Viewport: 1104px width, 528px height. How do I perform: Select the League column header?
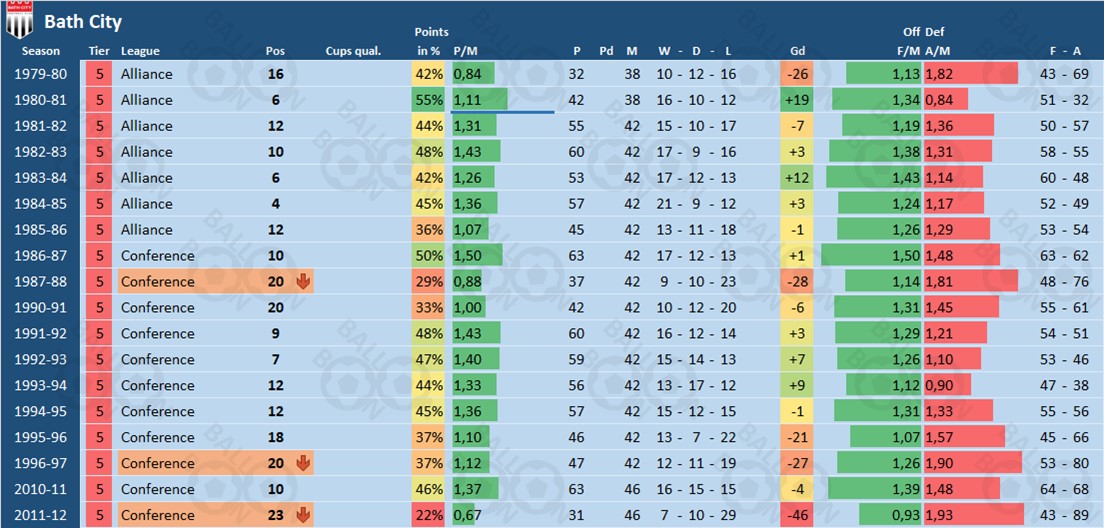(x=140, y=51)
